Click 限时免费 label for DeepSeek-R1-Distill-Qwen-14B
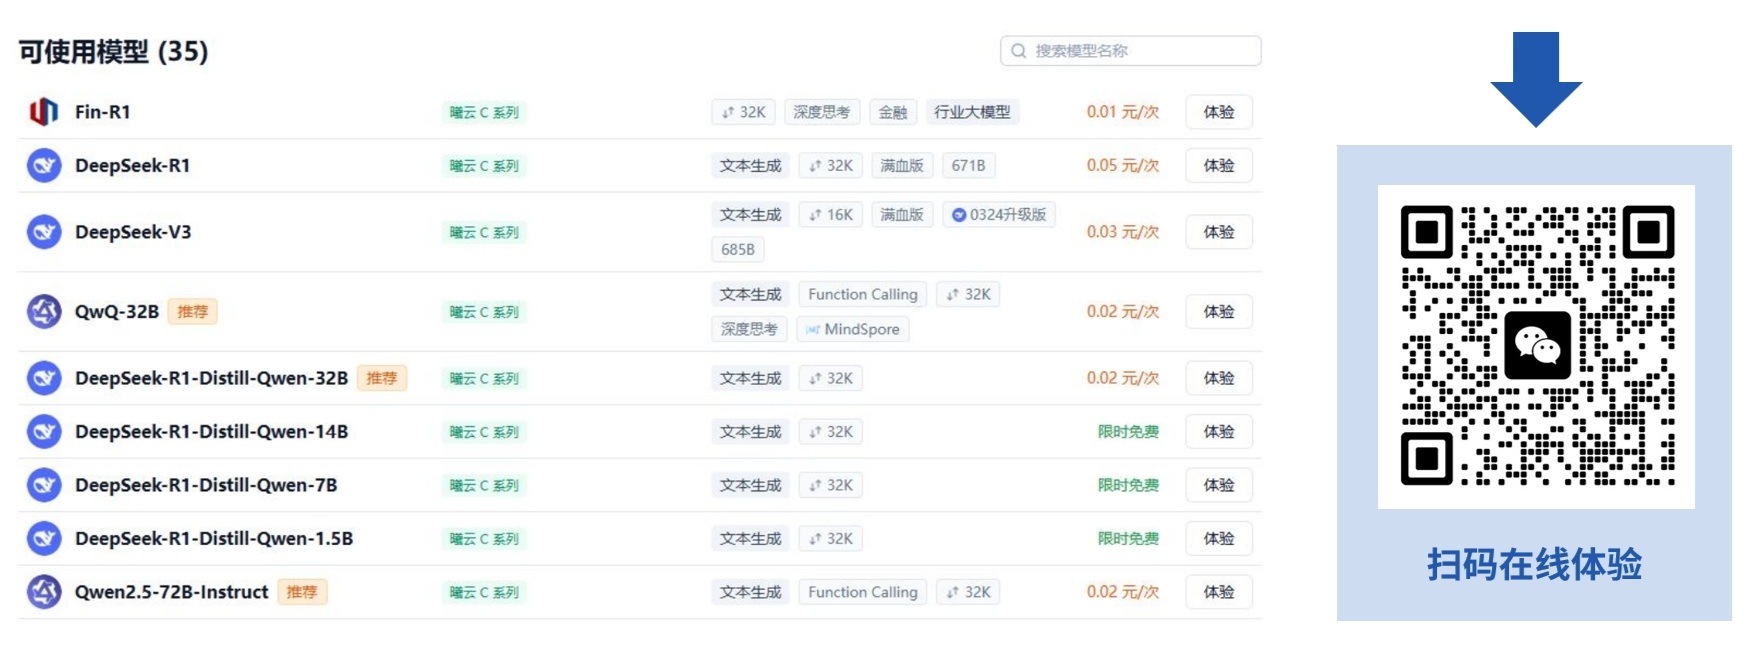This screenshot has height=663, width=1751. tap(1128, 432)
